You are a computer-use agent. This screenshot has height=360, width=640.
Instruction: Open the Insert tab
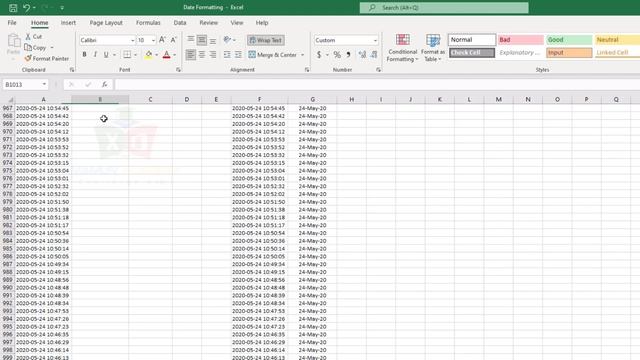tap(68, 23)
